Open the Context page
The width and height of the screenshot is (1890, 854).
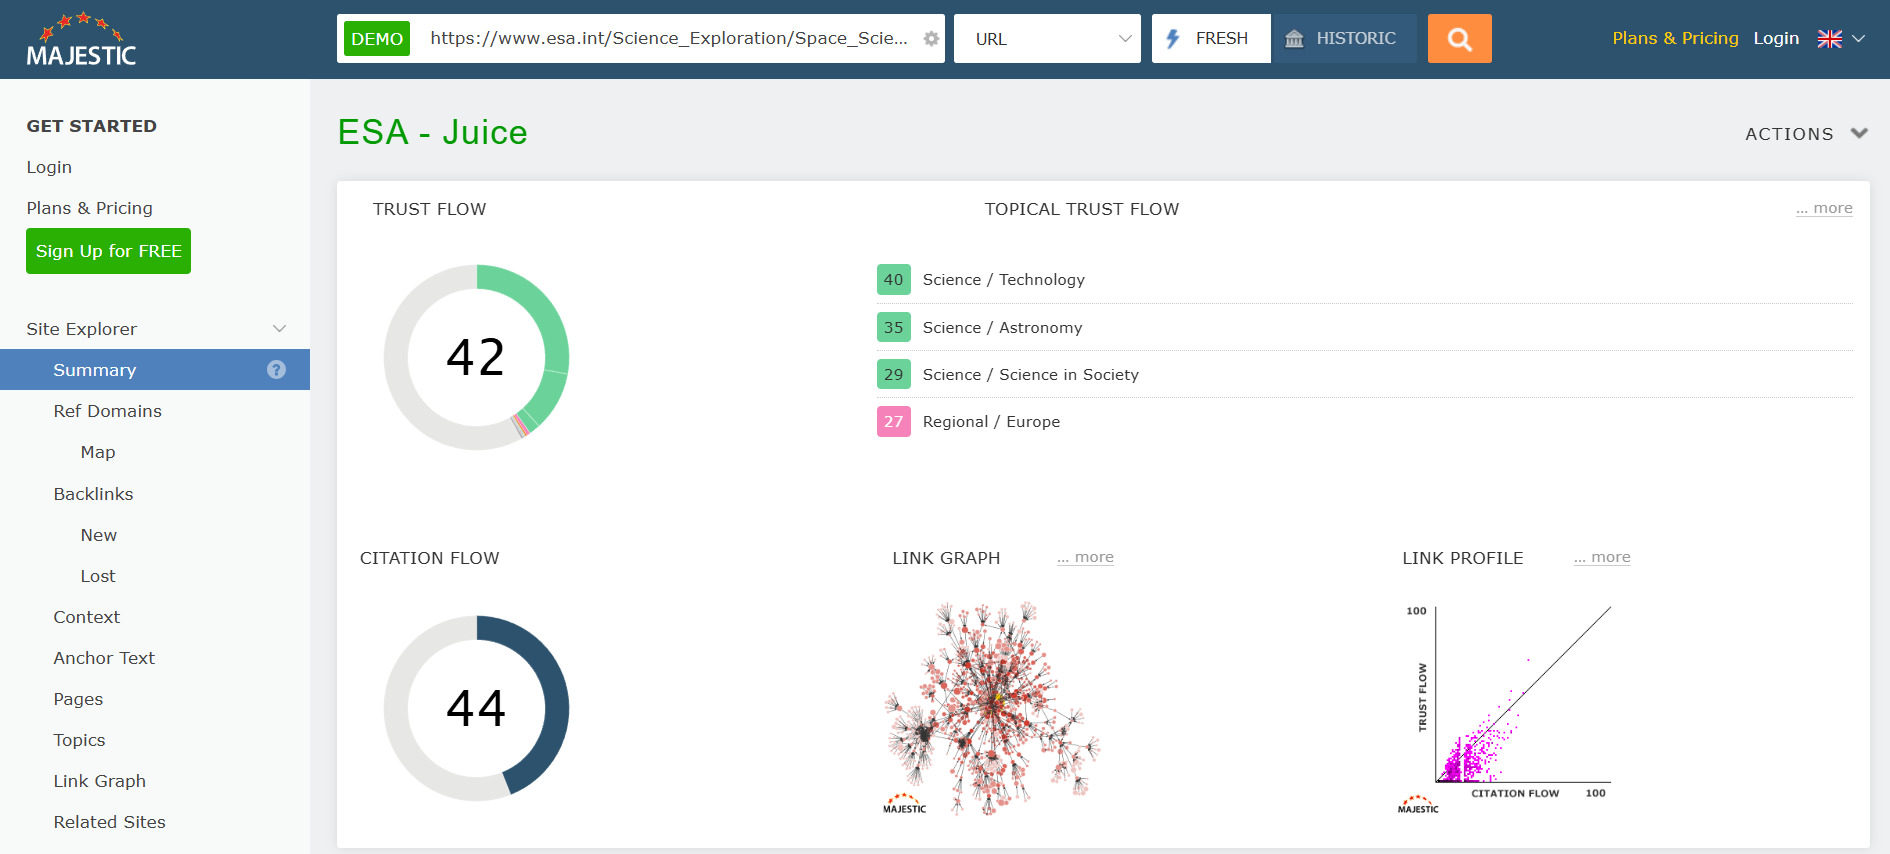(x=87, y=617)
